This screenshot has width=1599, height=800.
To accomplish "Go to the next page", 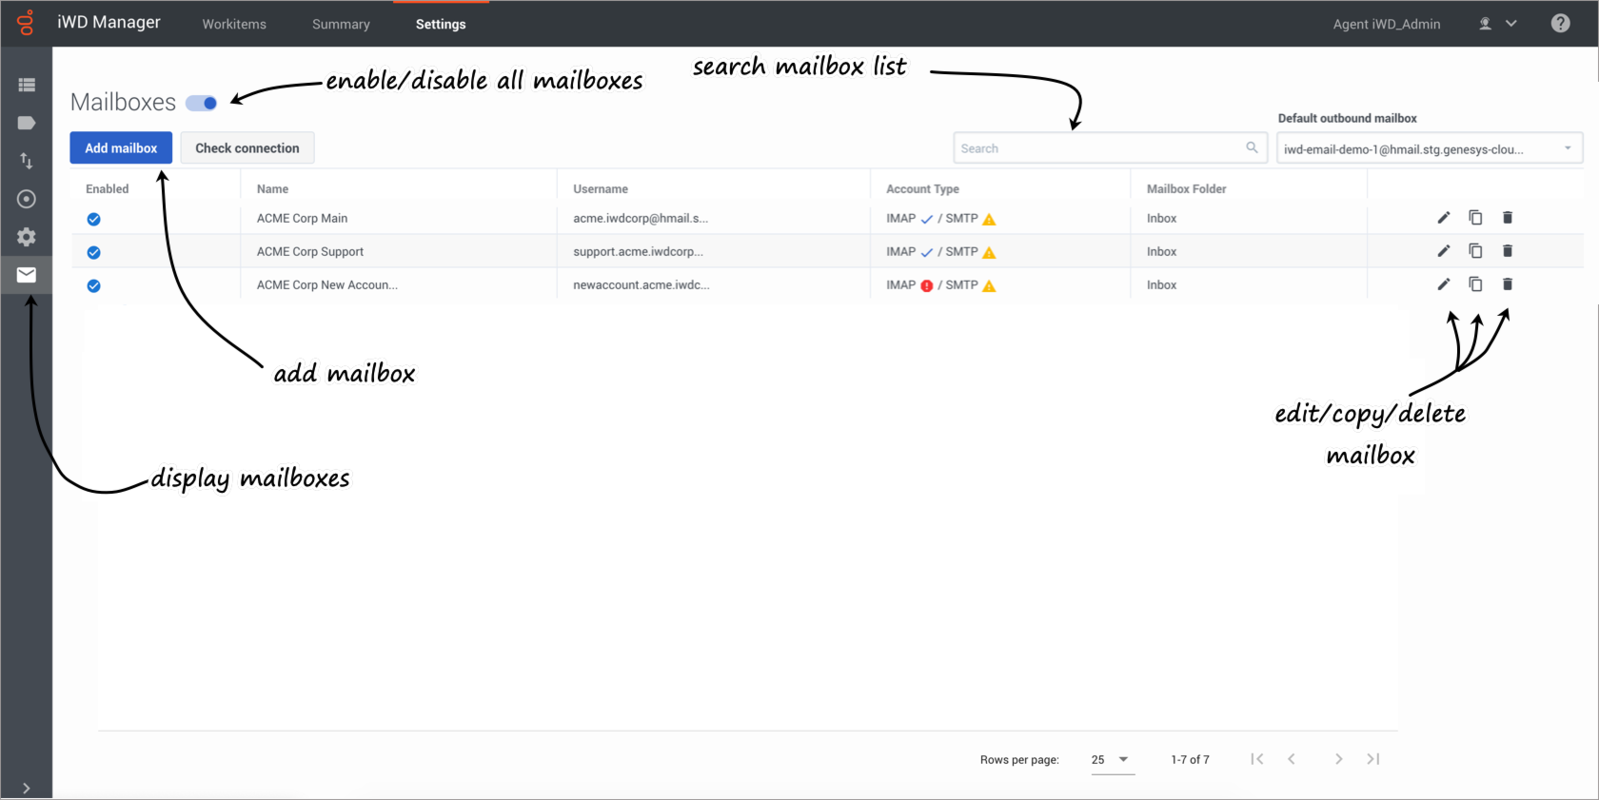I will [x=1339, y=759].
